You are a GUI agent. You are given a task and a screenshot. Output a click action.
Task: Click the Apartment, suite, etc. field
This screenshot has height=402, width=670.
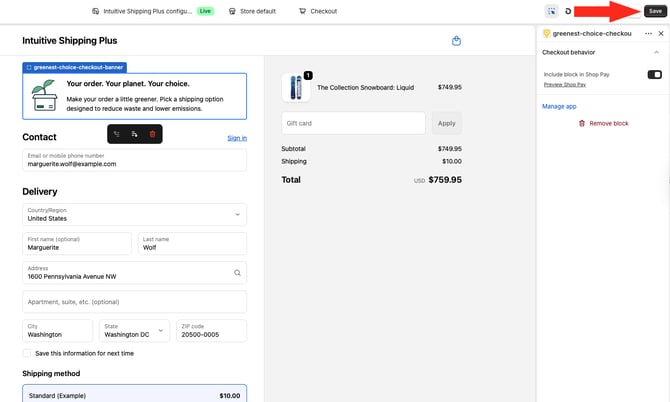point(135,302)
